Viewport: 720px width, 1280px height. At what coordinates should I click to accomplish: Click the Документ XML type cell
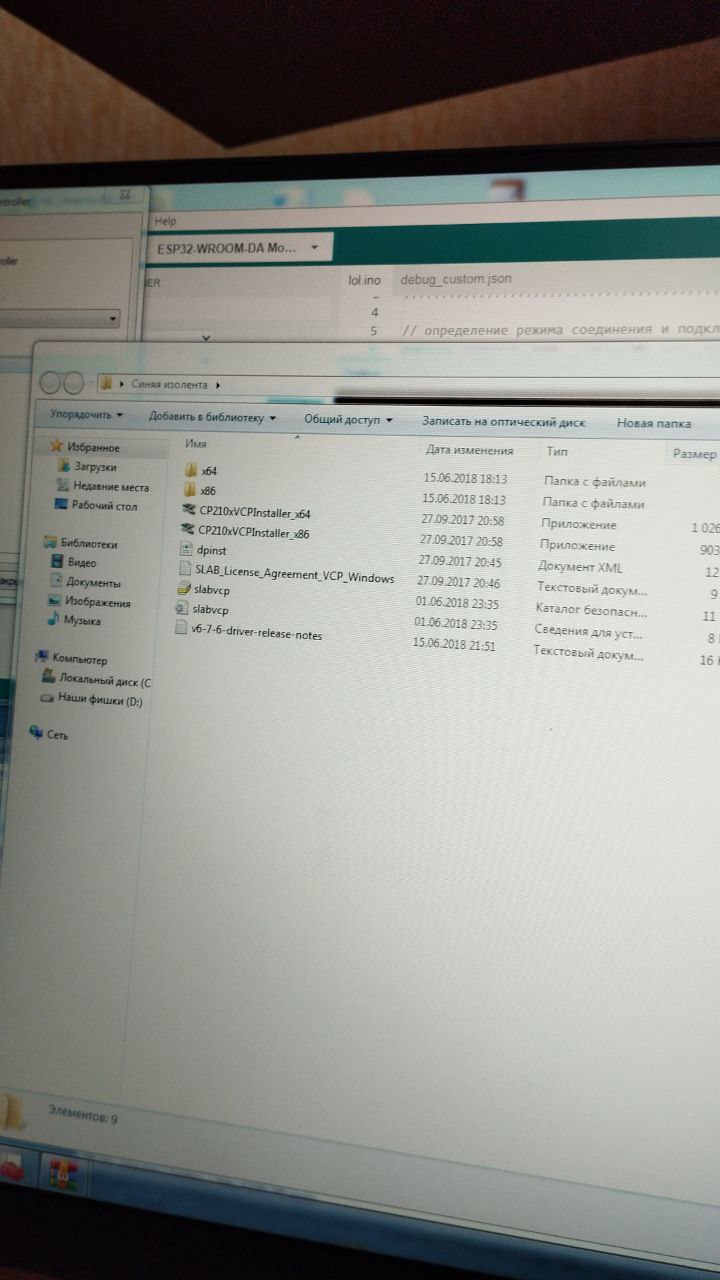(579, 567)
